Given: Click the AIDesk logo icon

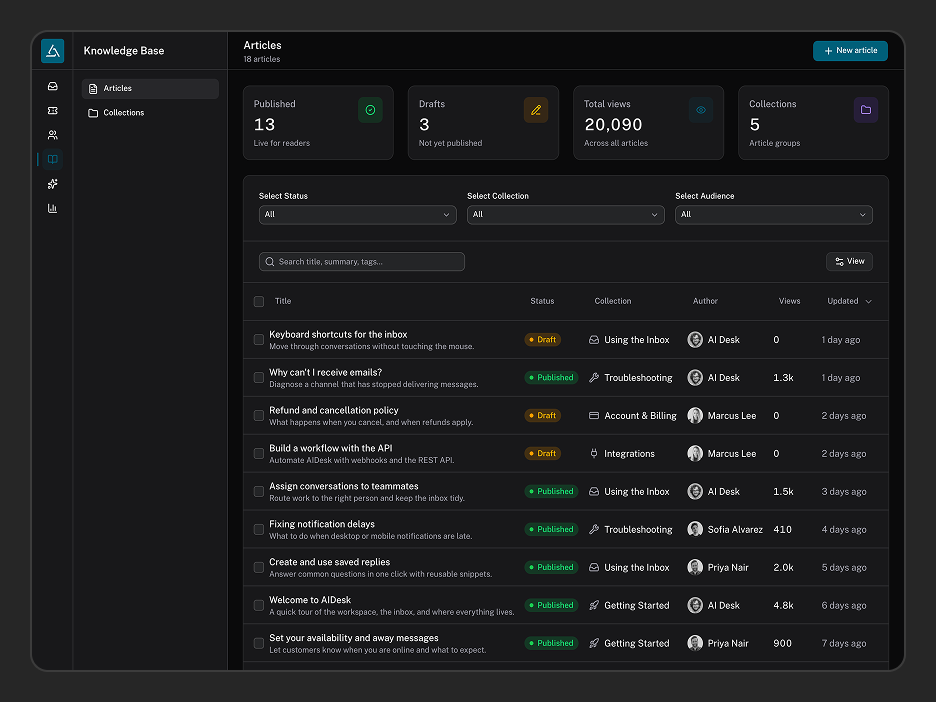Looking at the screenshot, I should tap(53, 51).
